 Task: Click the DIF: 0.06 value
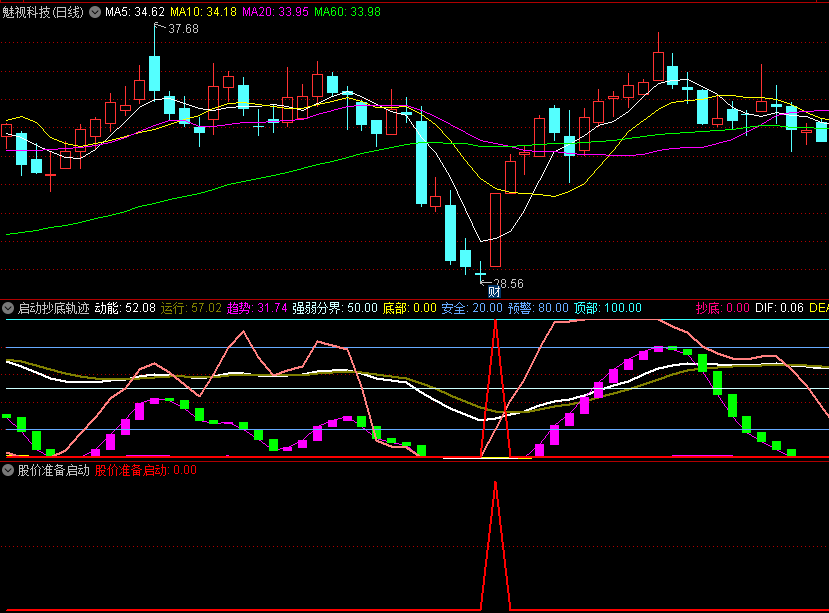(x=779, y=308)
